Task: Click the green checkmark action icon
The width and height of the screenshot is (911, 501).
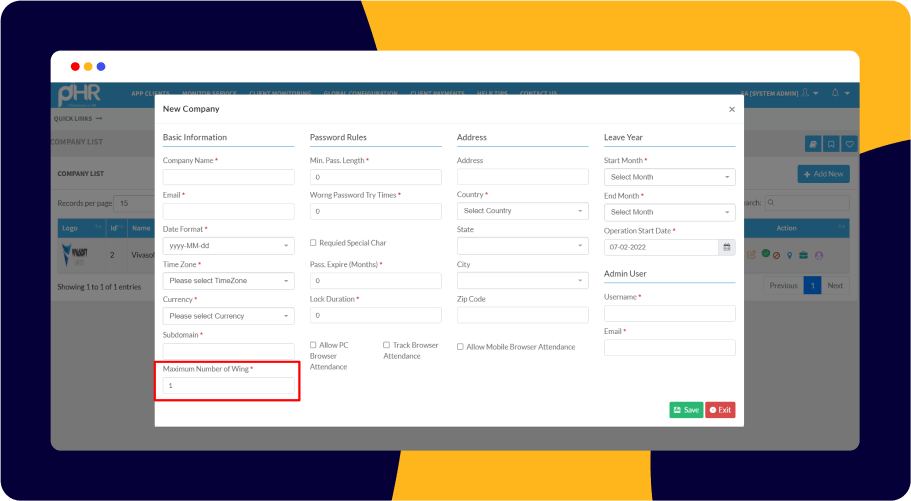Action: [x=766, y=253]
